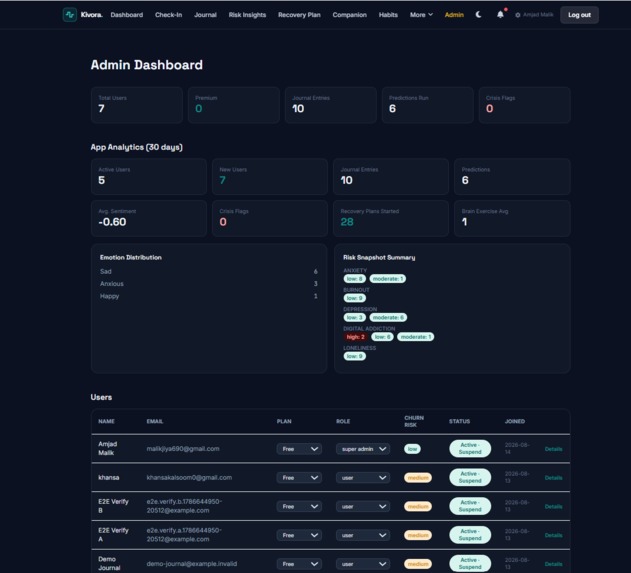This screenshot has height=573, width=631.
Task: Click the CHURN RISK column header
Action: [x=414, y=421]
